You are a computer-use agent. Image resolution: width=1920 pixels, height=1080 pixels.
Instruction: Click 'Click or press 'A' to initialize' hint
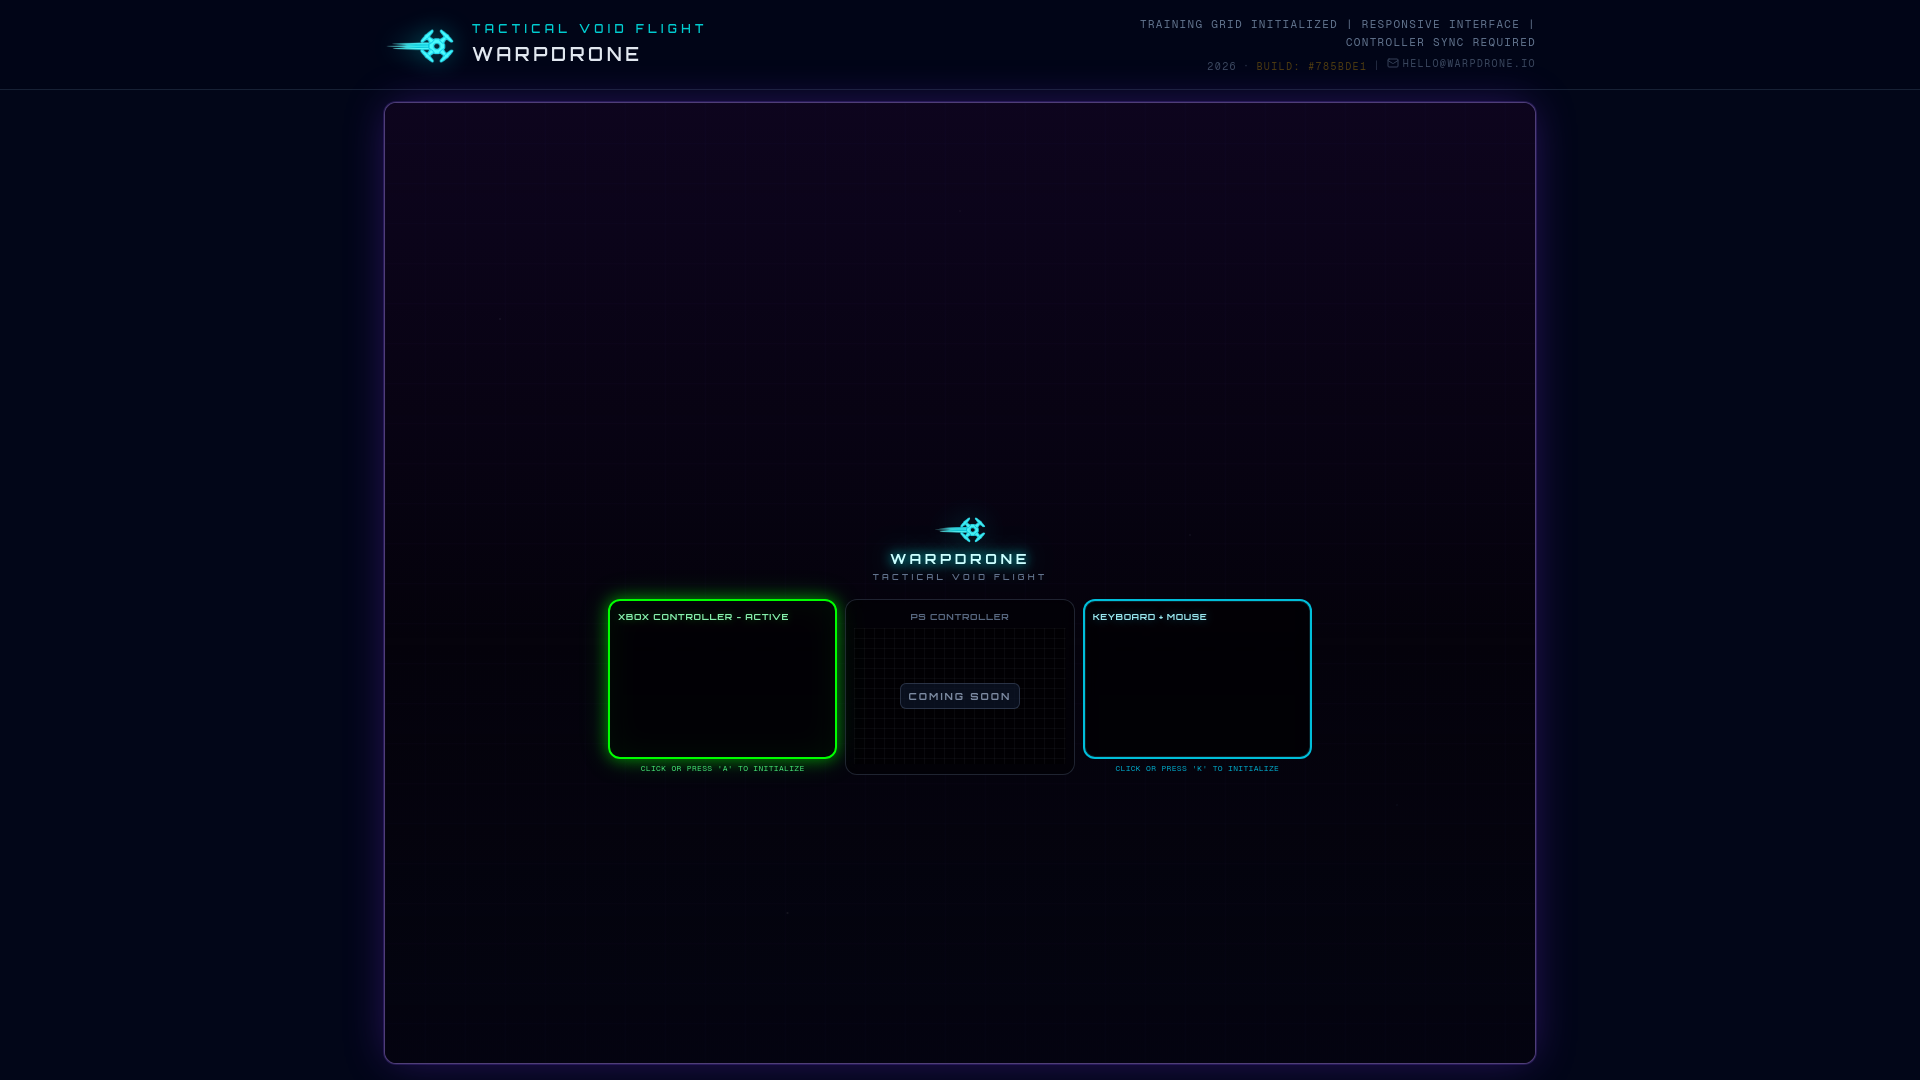pos(722,769)
